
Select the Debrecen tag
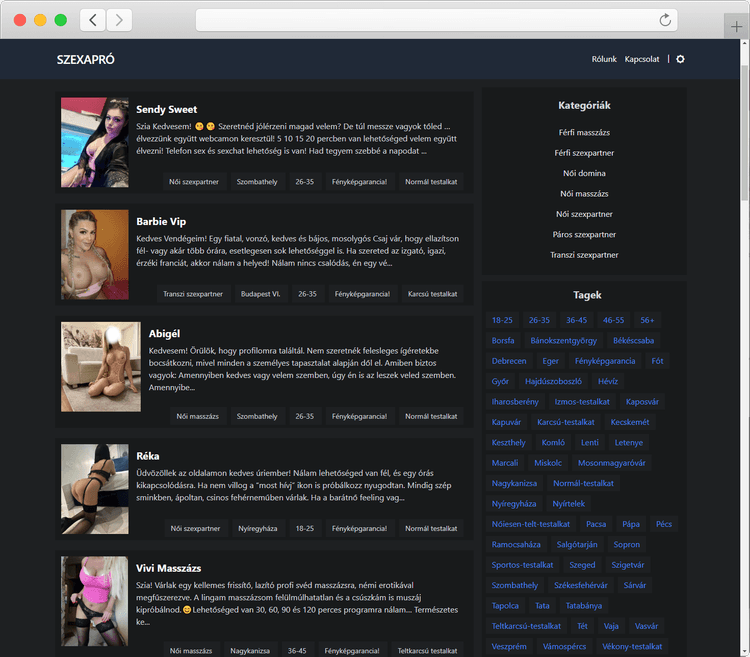pyautogui.click(x=509, y=361)
